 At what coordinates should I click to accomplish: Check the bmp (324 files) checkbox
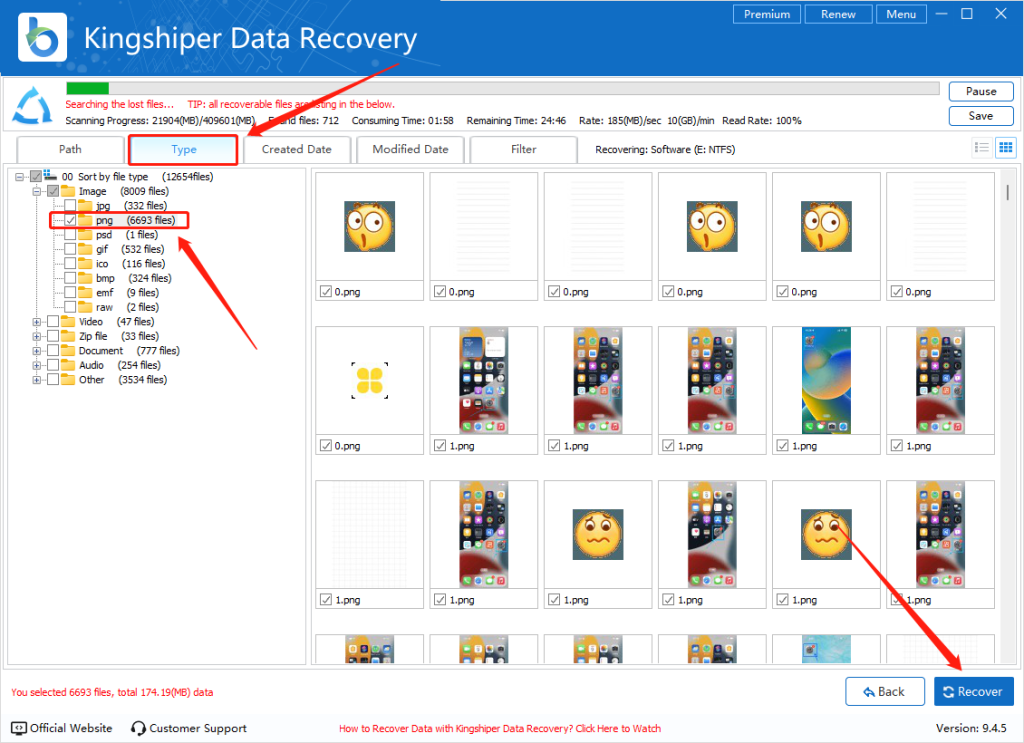pyautogui.click(x=70, y=278)
